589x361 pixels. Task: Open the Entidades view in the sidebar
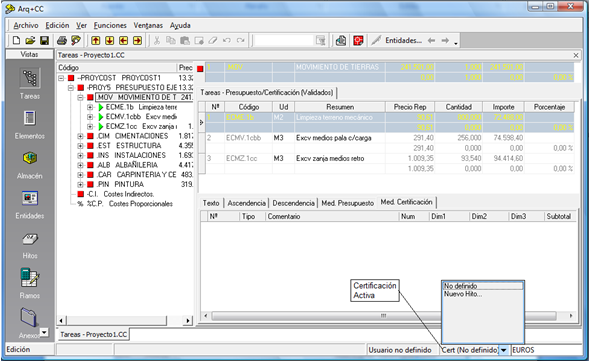point(30,204)
